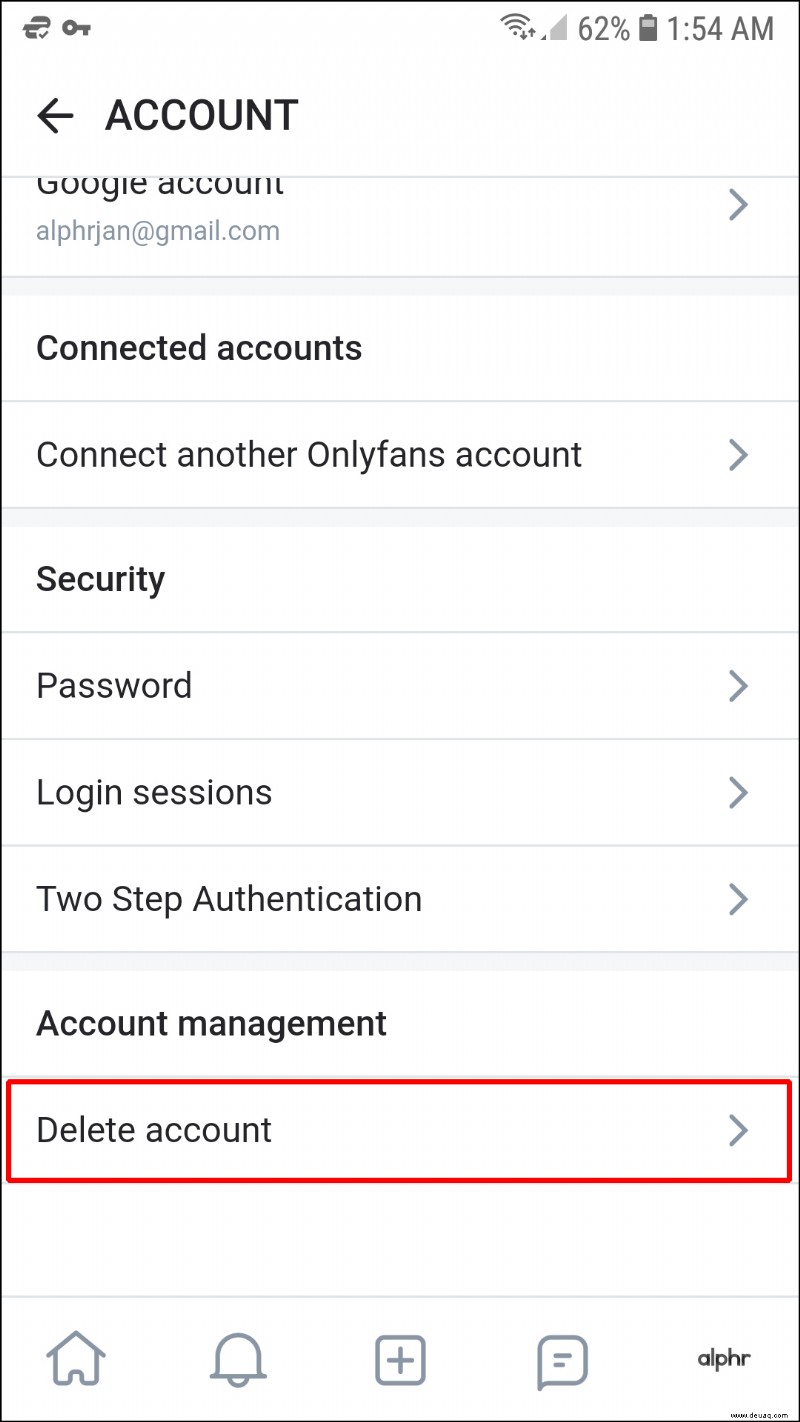Tap the VPN key status icon
This screenshot has height=1422, width=800.
[x=76, y=28]
